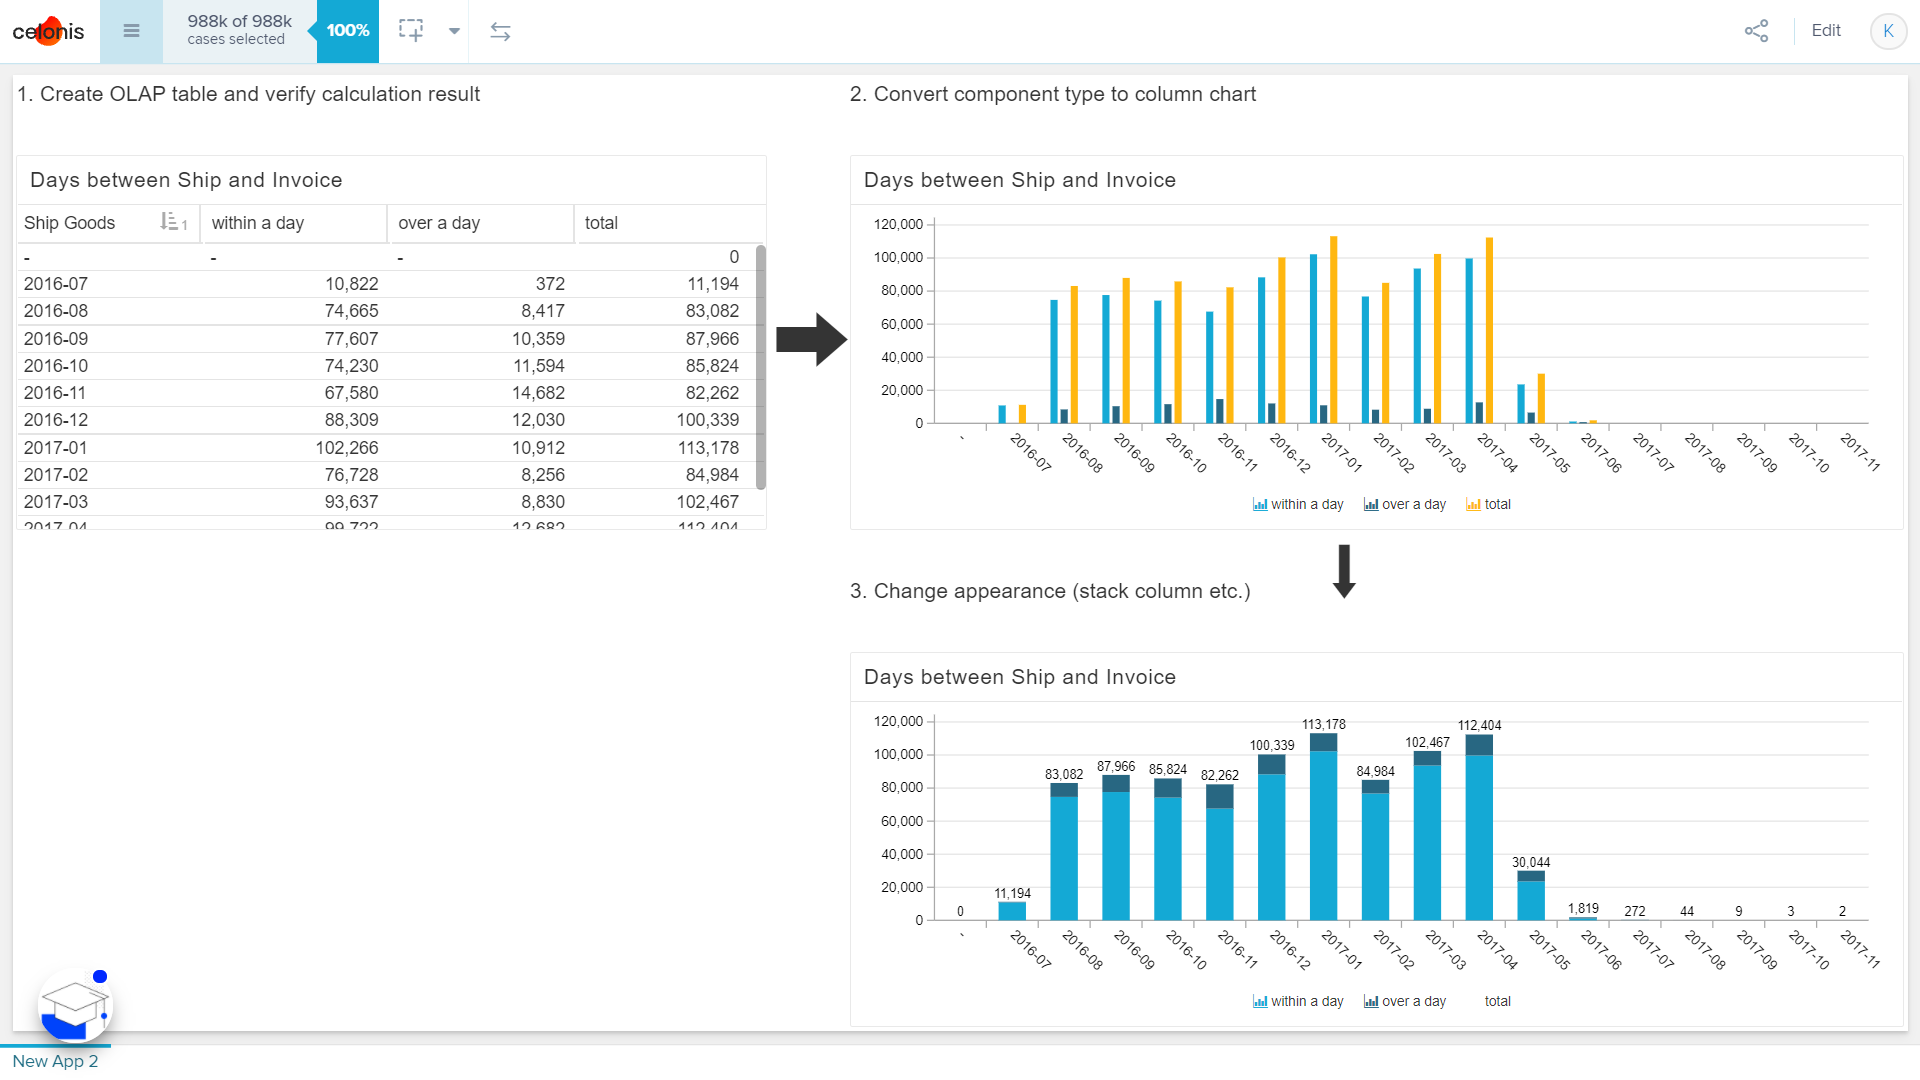This screenshot has height=1080, width=1920.
Task: Click the swap arrows icon in toolbar
Action: point(500,31)
